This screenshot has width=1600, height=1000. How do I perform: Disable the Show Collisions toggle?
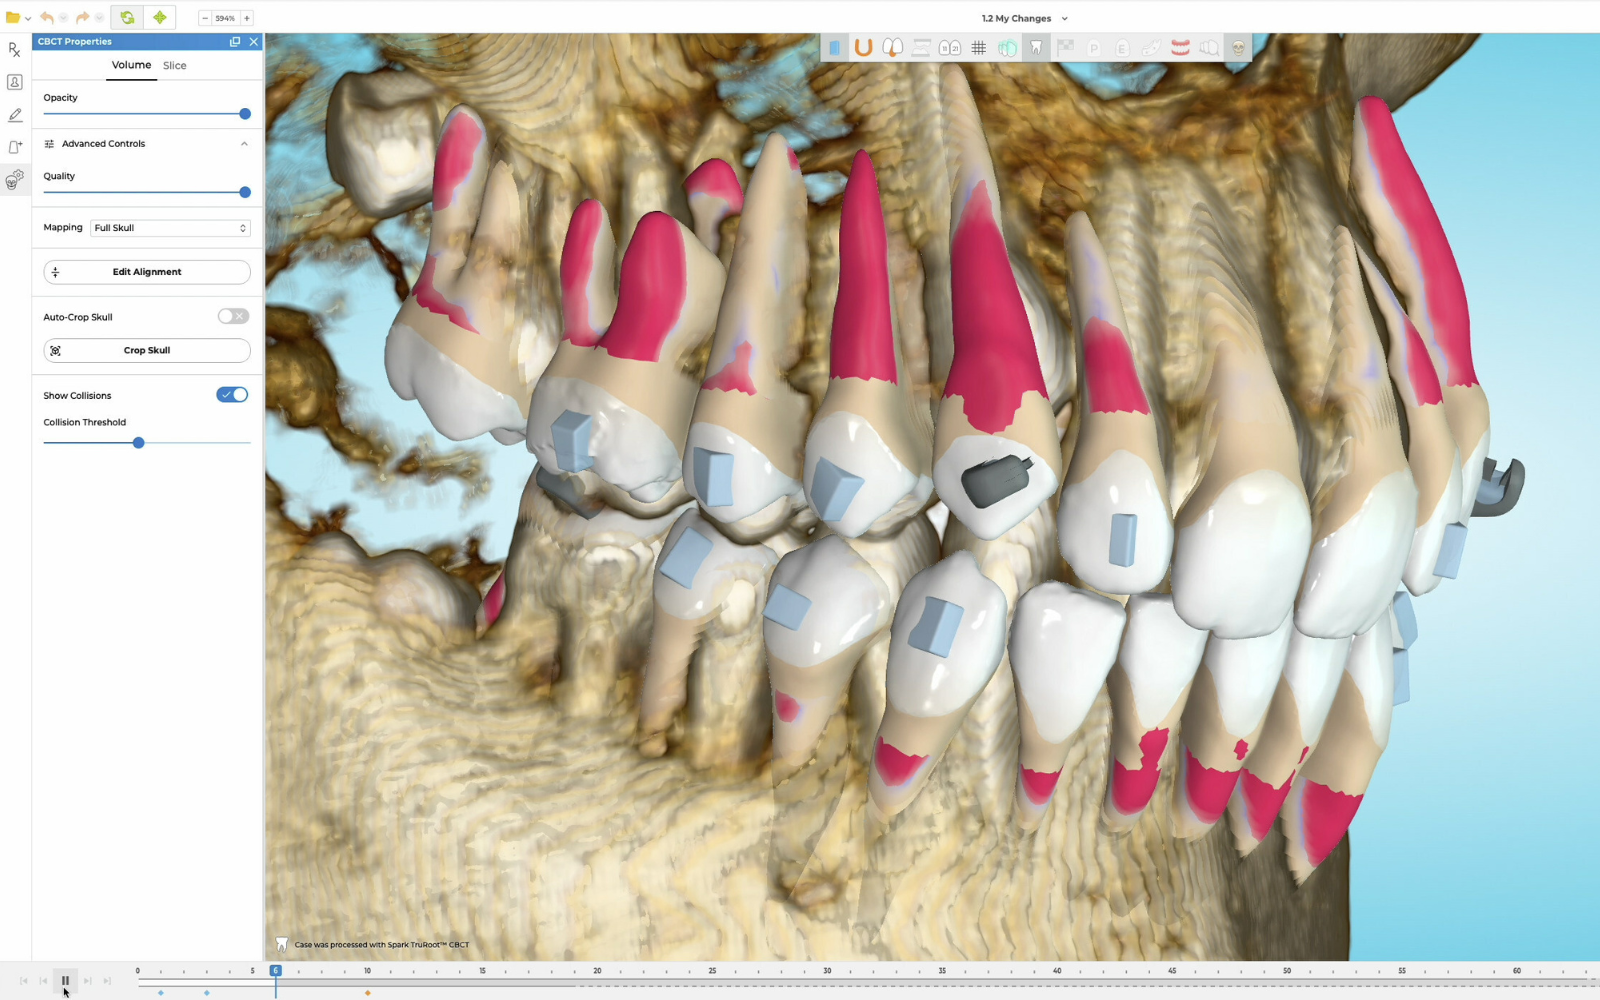[x=231, y=394]
